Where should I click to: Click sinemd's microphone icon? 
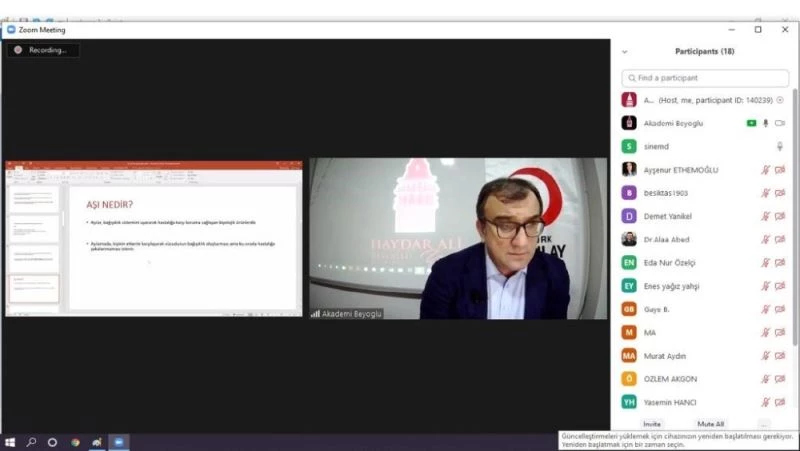pos(780,146)
